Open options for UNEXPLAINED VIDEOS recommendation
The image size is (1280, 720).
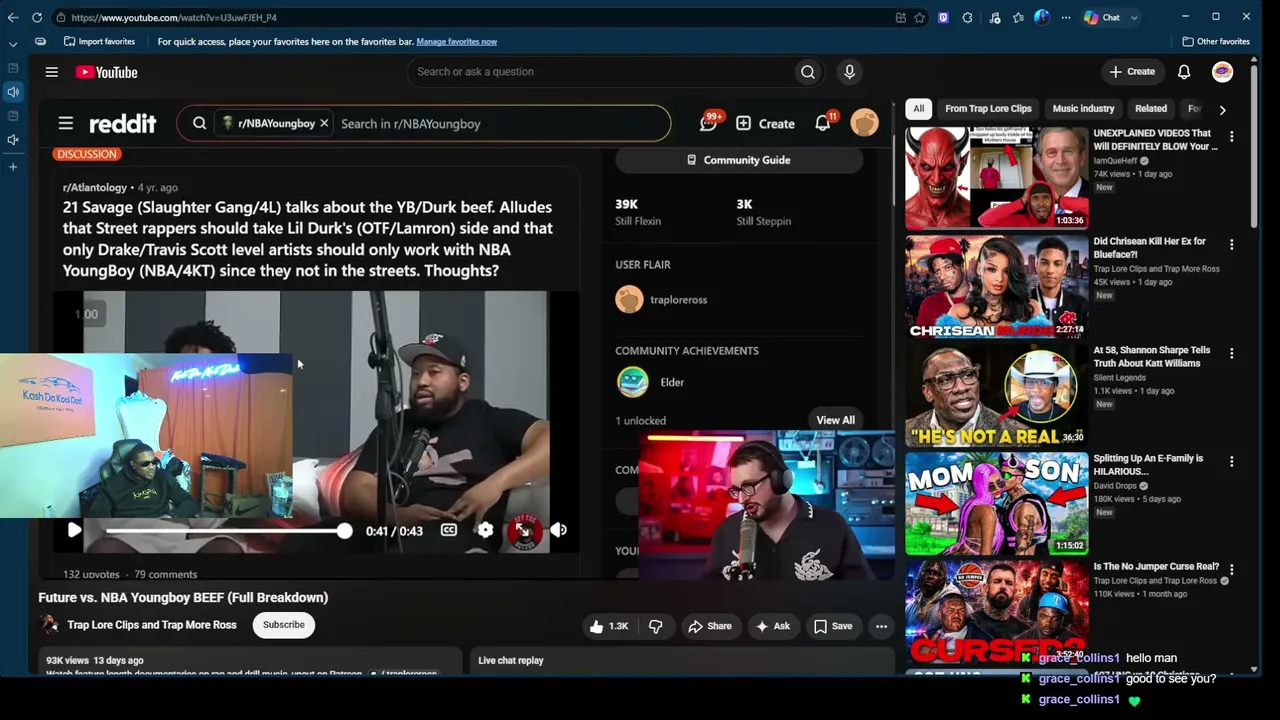1232,136
